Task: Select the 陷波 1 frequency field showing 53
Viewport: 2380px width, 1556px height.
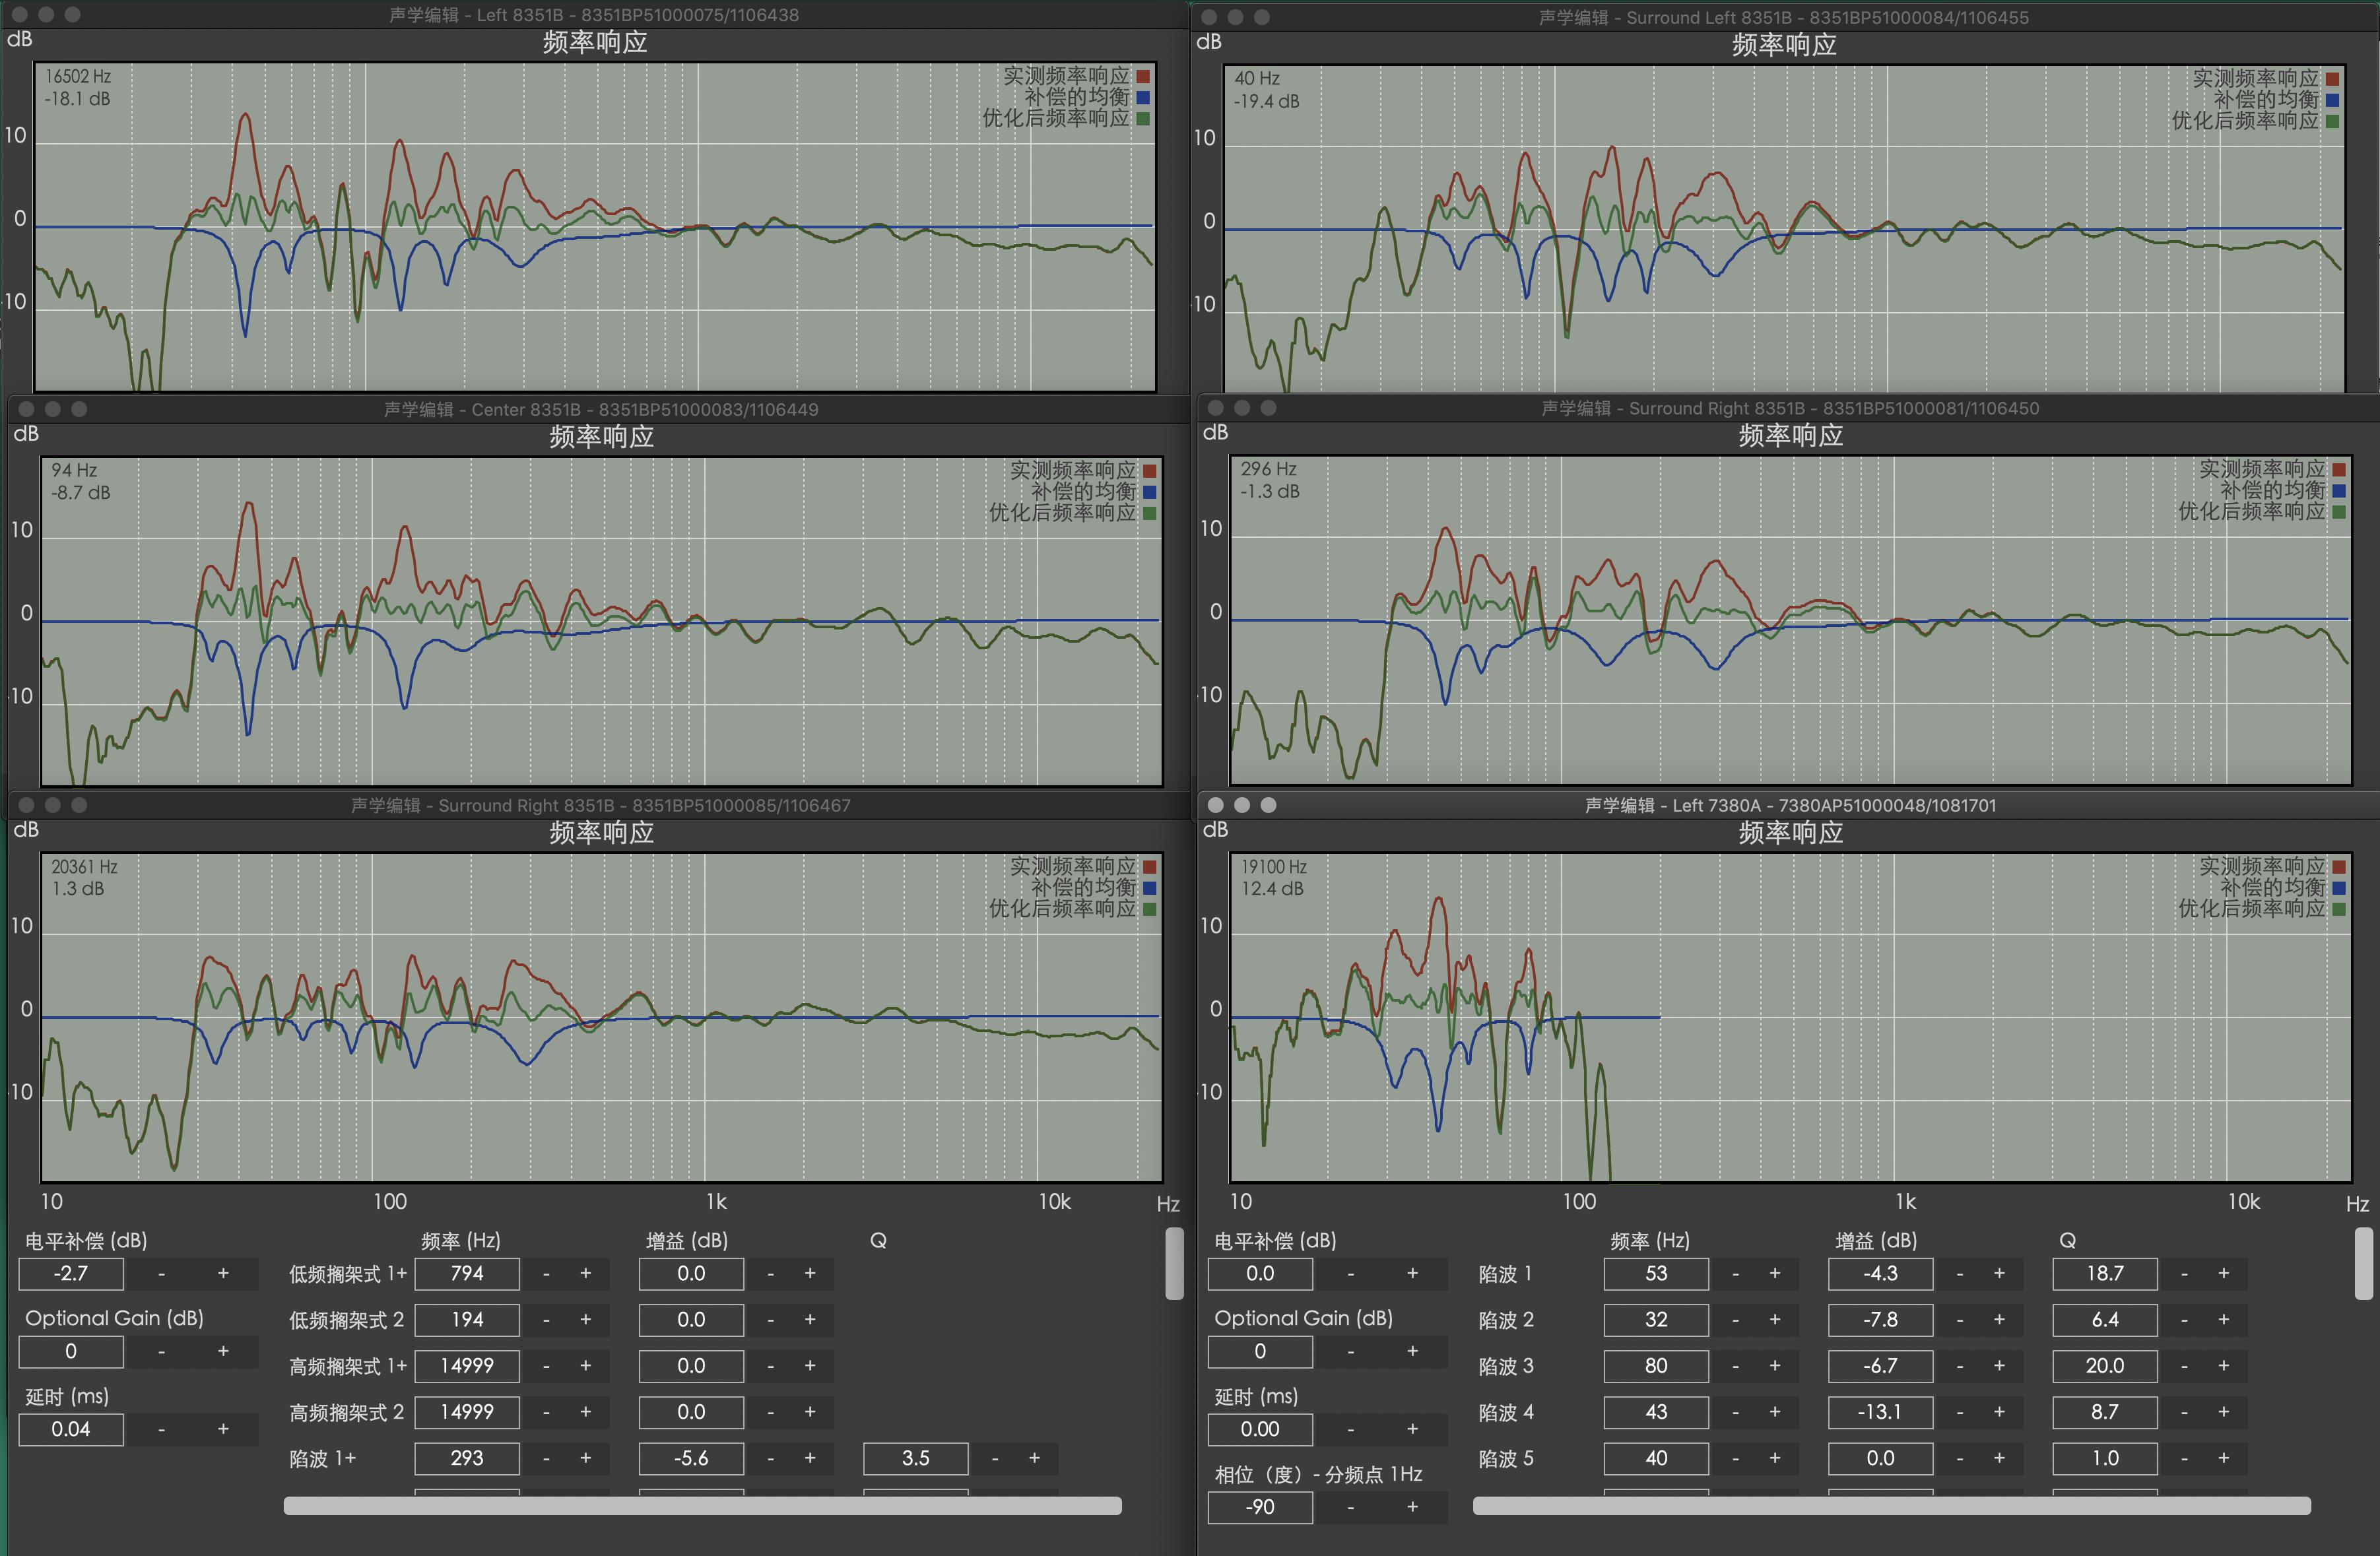Action: (x=1655, y=1273)
